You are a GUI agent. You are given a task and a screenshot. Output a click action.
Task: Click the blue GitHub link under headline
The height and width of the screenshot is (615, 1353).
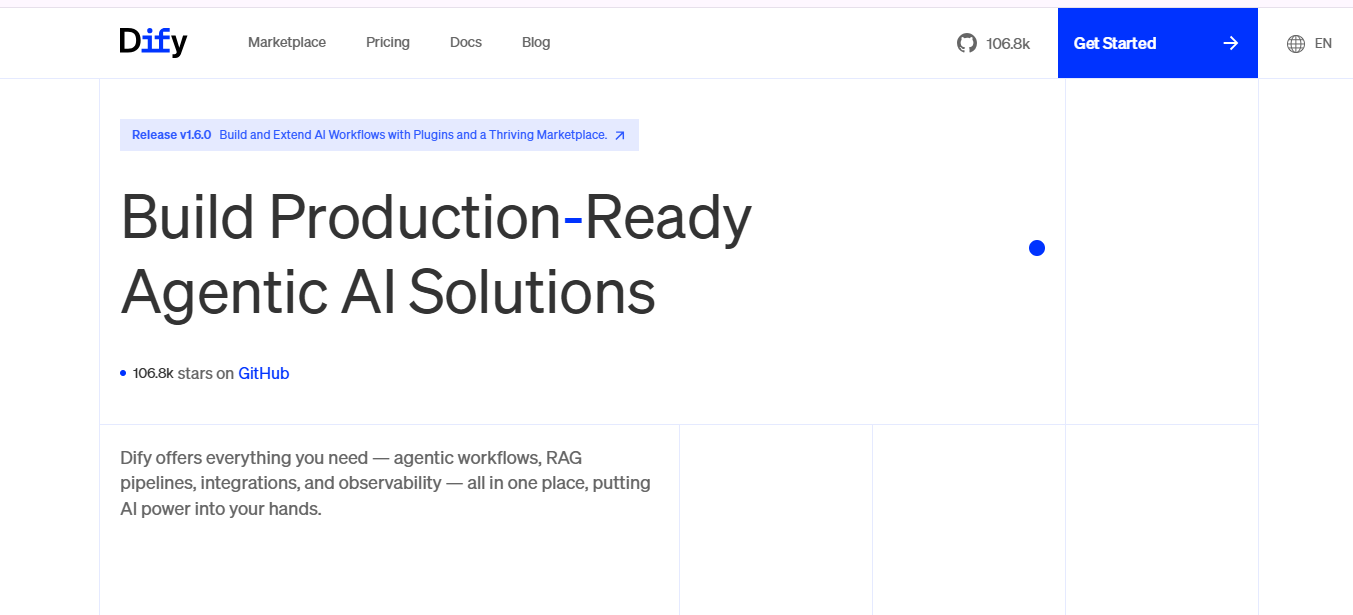click(x=264, y=373)
